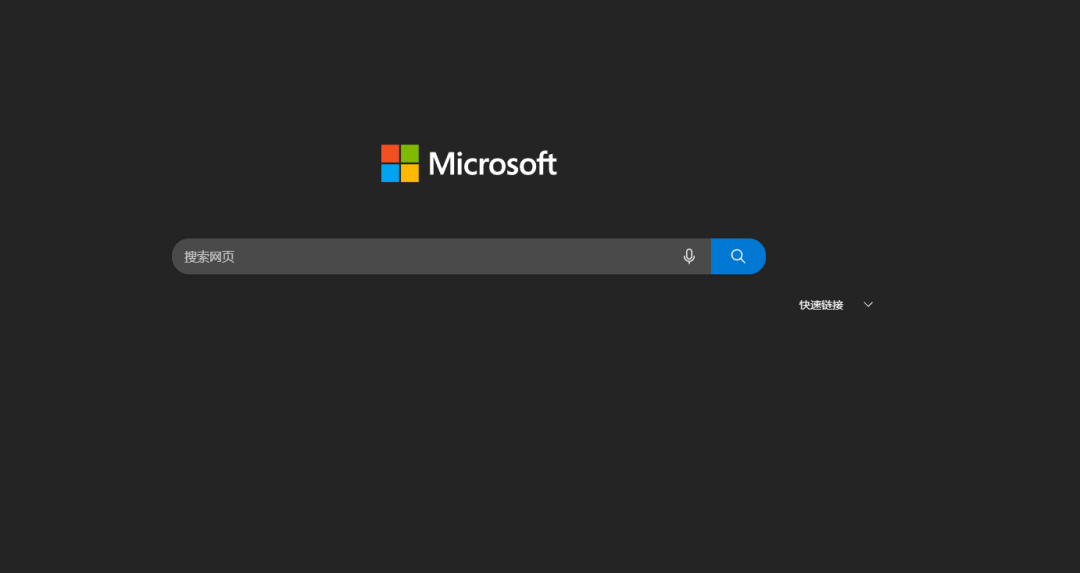This screenshot has height=573, width=1080.
Task: Click the 快速链接 label
Action: coord(821,305)
